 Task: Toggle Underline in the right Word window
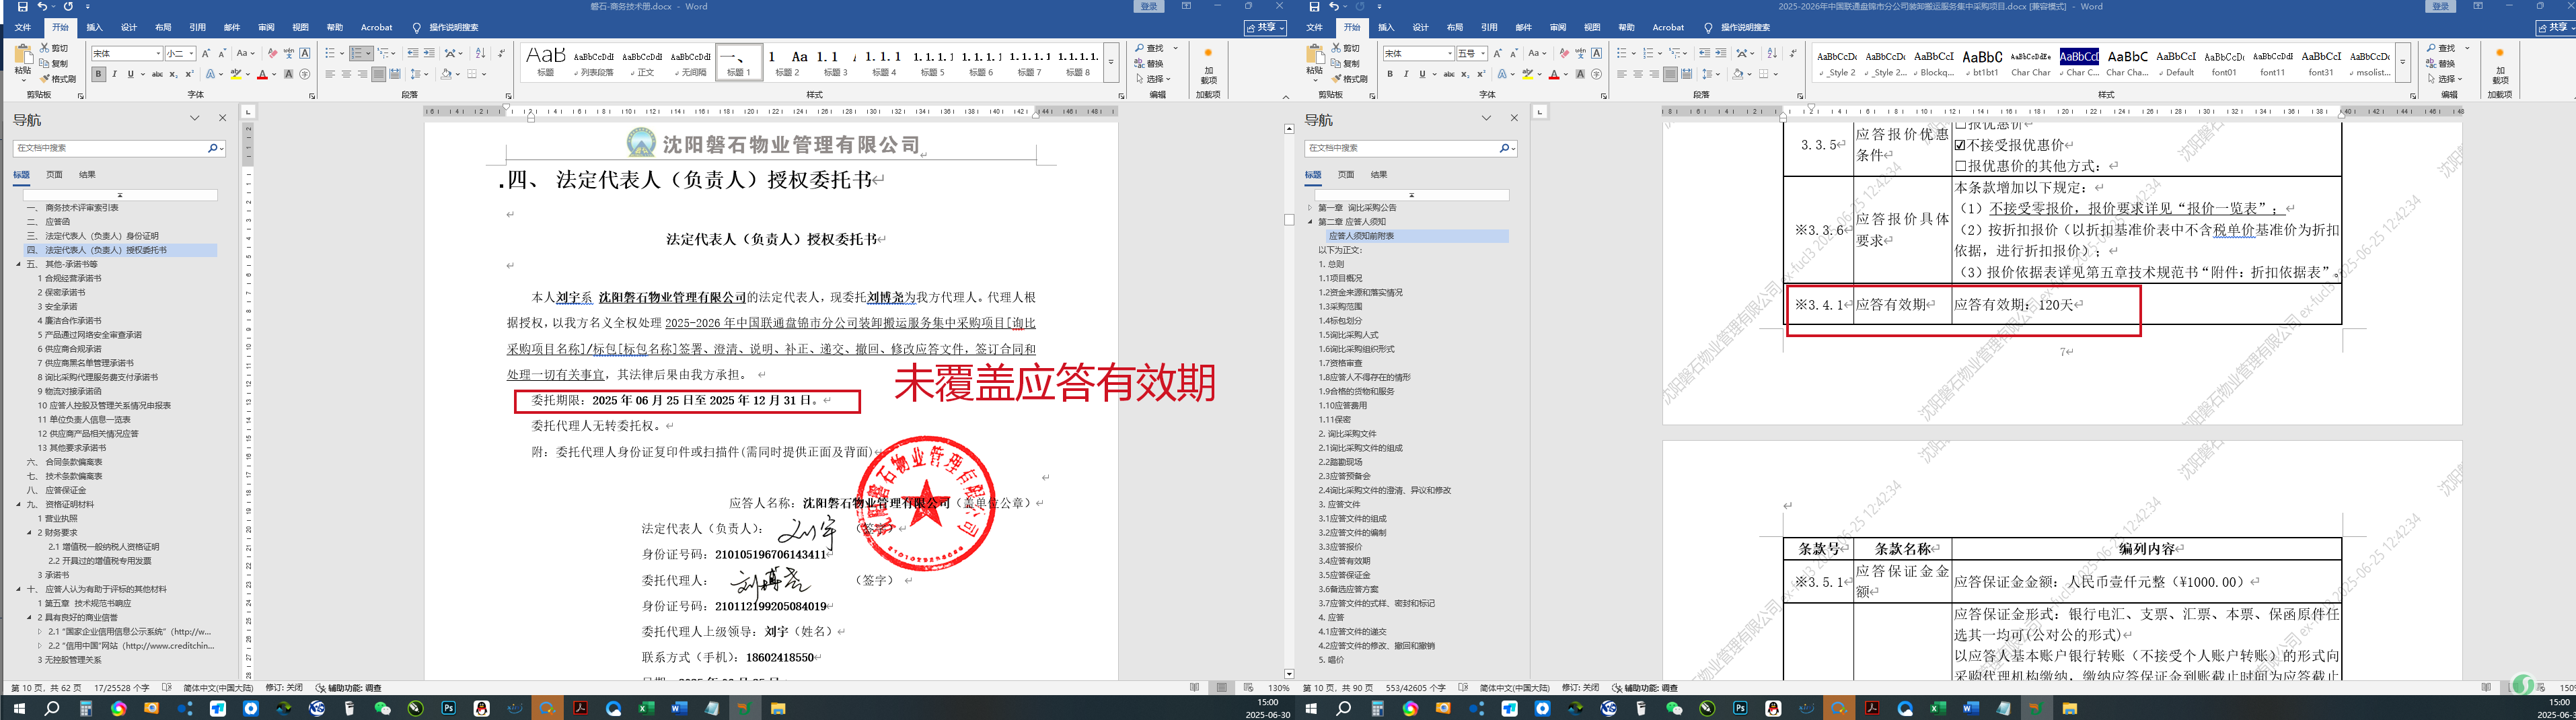coord(1422,74)
